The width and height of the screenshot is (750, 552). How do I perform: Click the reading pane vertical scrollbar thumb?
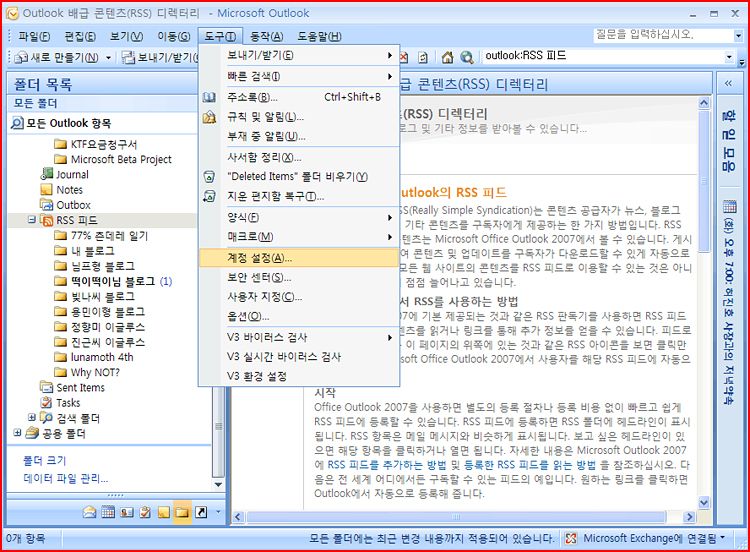(704, 180)
